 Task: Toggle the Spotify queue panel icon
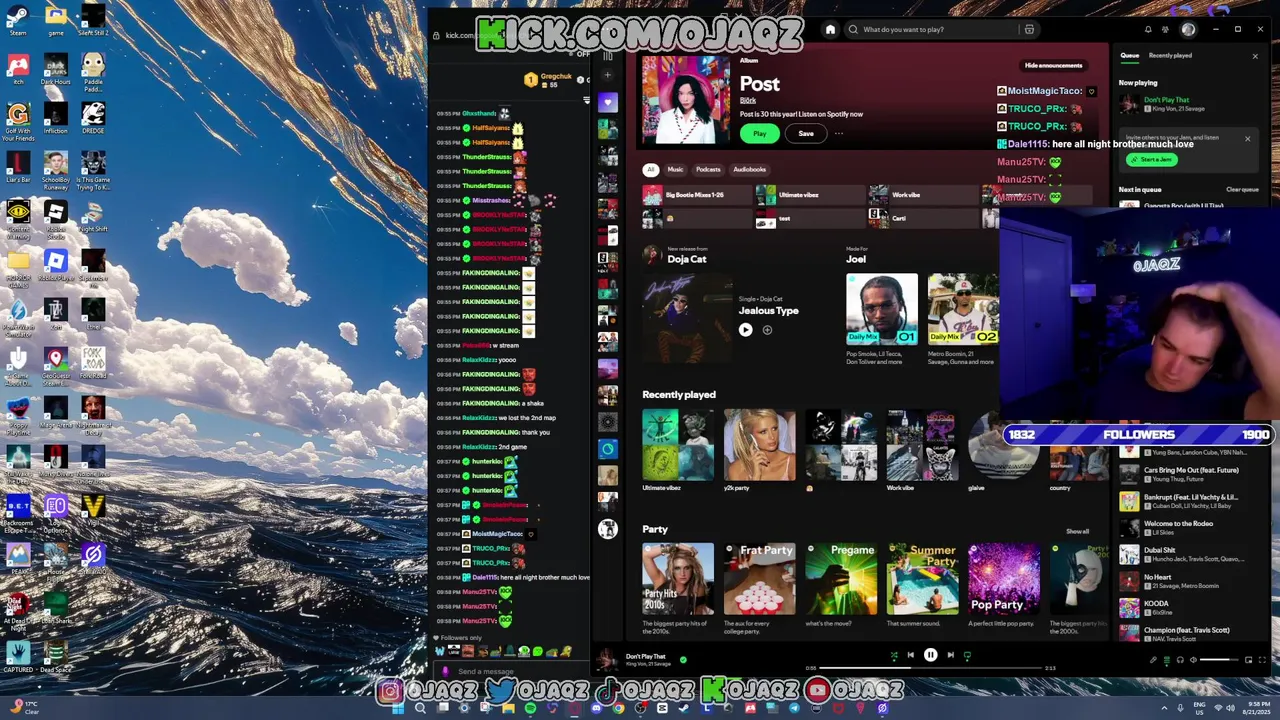coord(1167,660)
